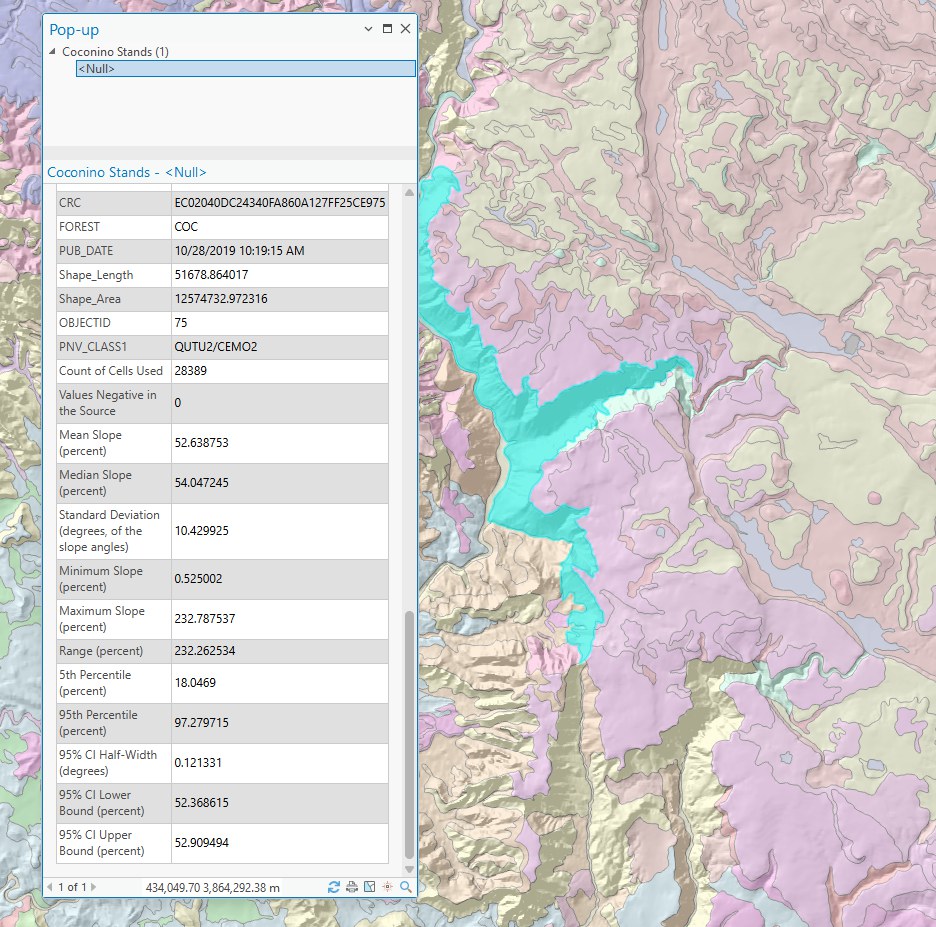936x927 pixels.
Task: Click the Range (percent) label
Action: [x=101, y=651]
